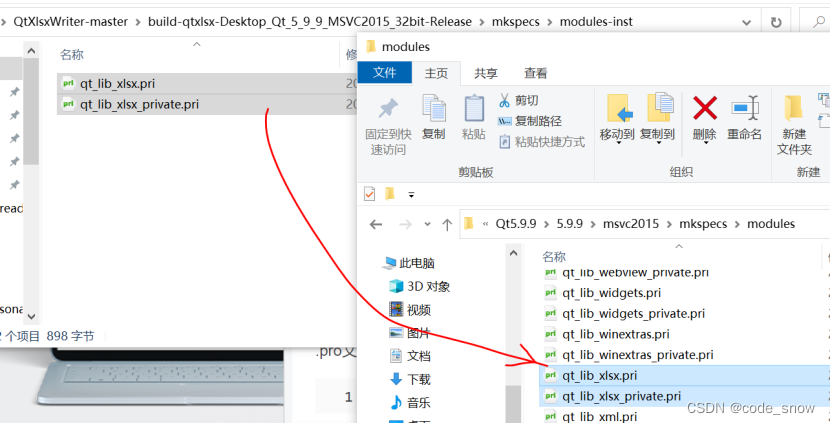Select qt_lib_winextras.pri file

coord(616,334)
